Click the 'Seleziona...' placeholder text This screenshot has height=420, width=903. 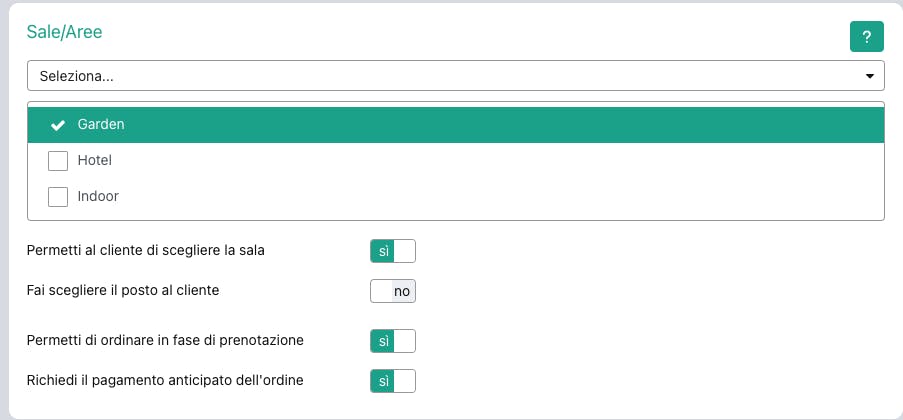click(76, 76)
